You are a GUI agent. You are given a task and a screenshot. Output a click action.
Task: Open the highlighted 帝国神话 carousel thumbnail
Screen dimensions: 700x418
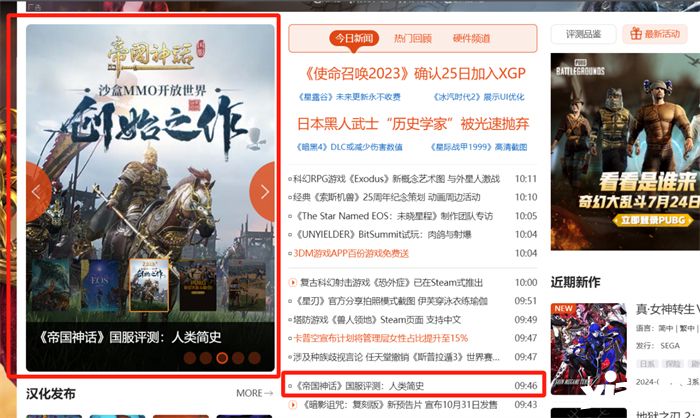[x=149, y=285]
